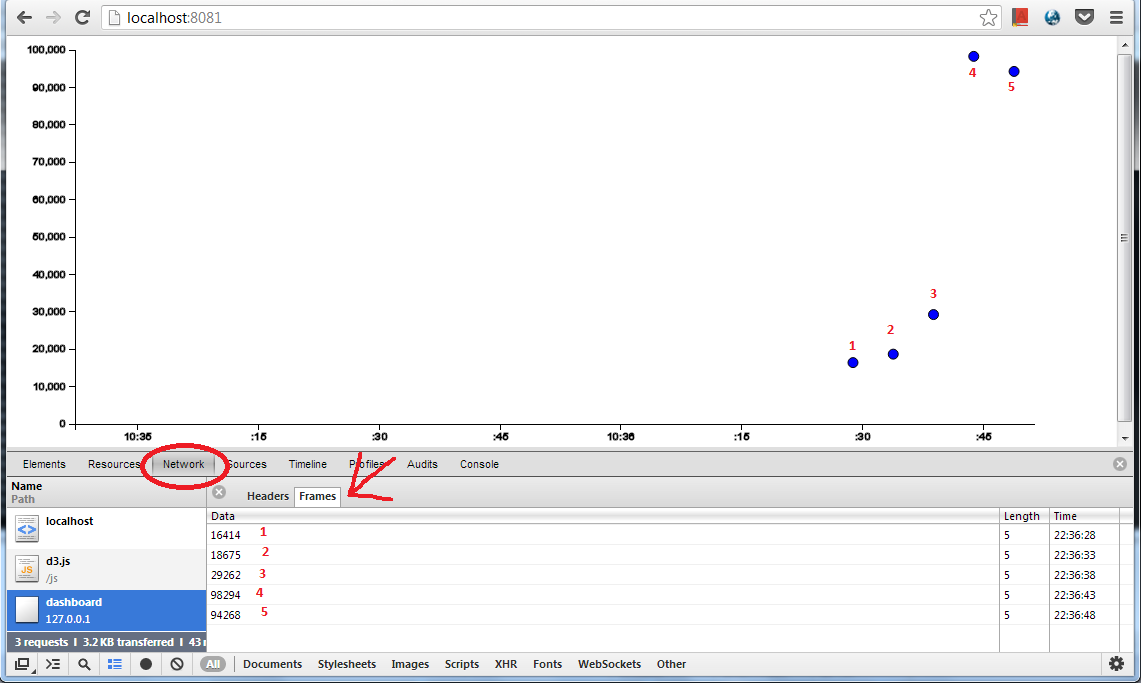Filter by XHR
Screen dimensions: 1141x683
coord(506,664)
